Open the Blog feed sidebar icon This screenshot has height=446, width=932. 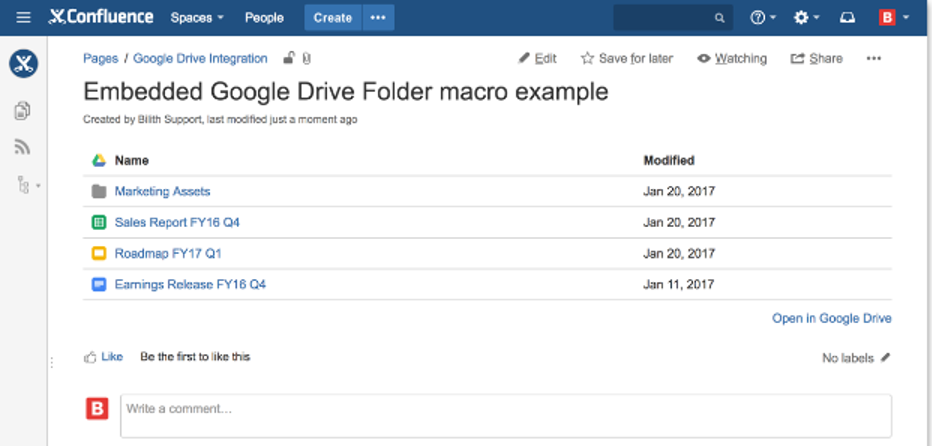(x=22, y=147)
